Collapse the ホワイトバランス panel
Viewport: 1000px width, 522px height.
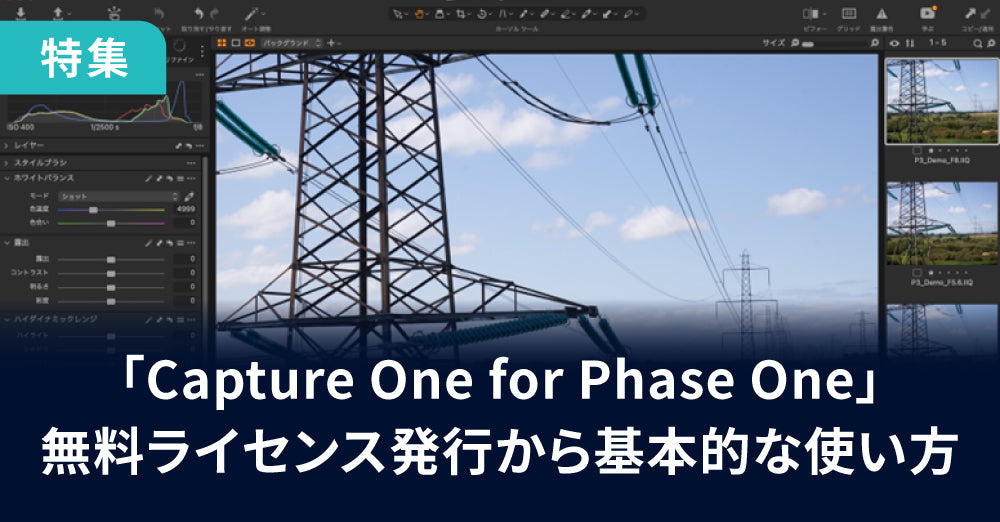(x=7, y=178)
